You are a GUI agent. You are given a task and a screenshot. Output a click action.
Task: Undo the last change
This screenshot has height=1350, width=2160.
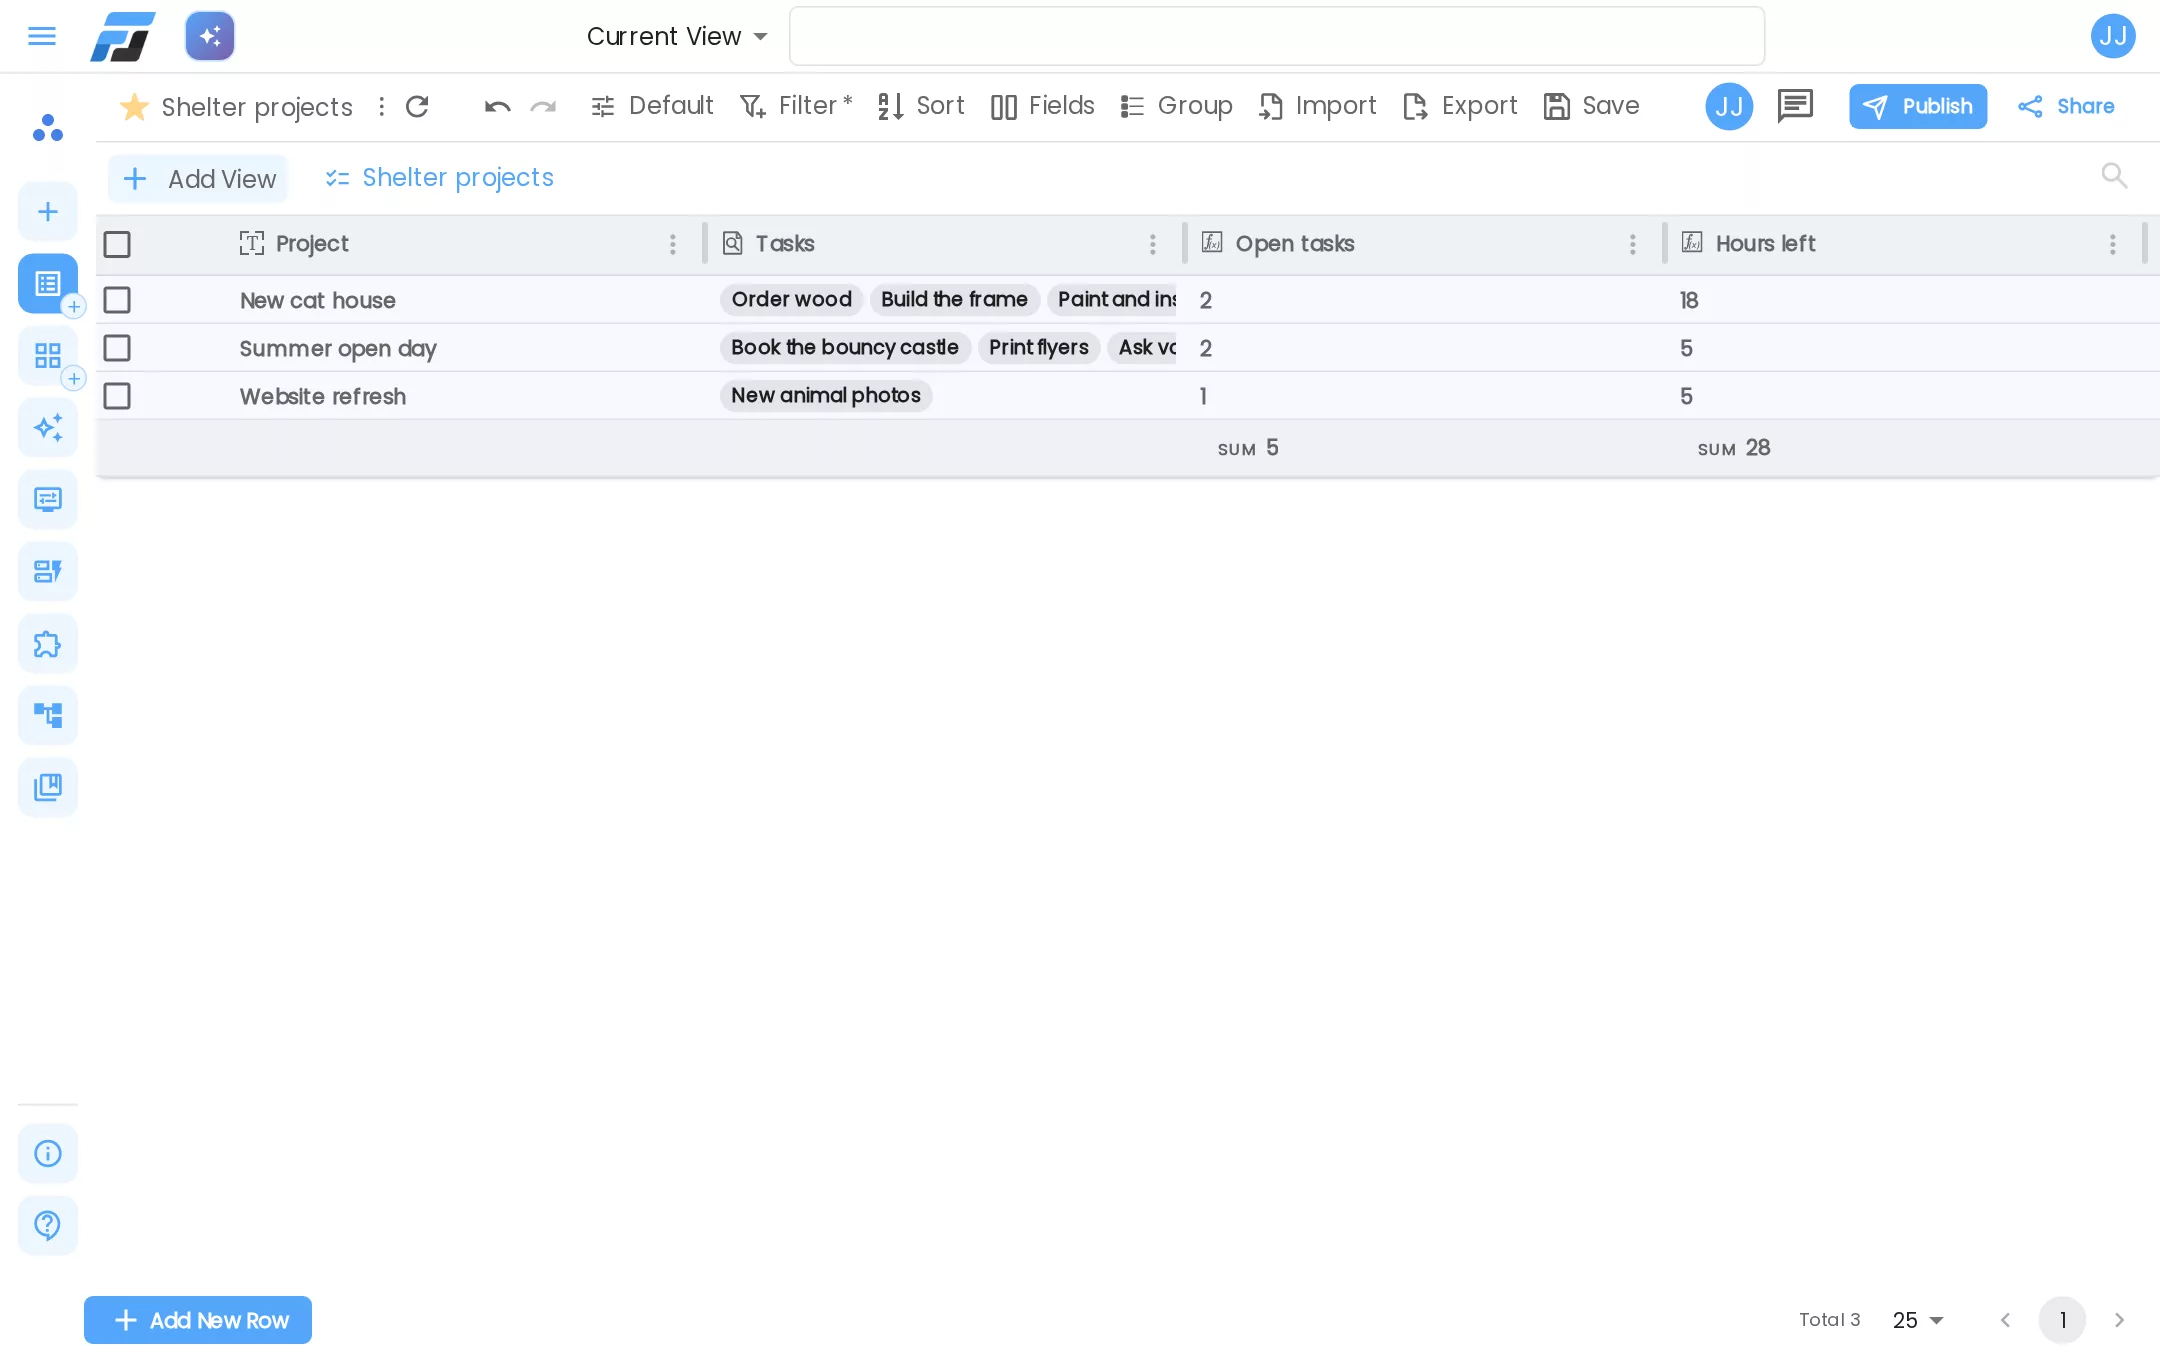point(497,106)
